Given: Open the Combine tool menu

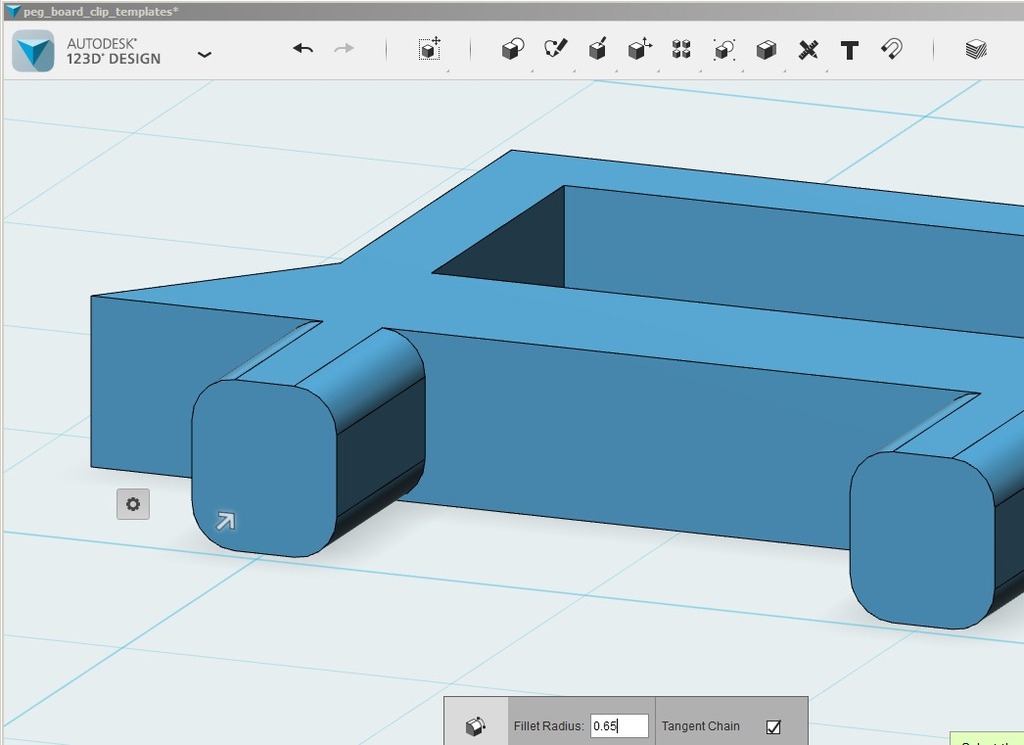Looking at the screenshot, I should click(766, 50).
